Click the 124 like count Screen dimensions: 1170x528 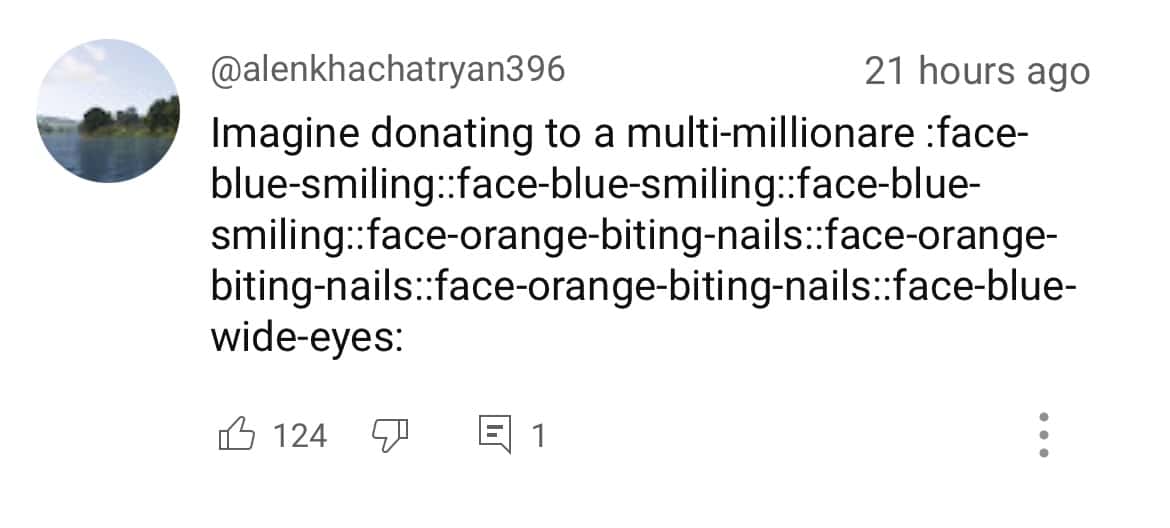(300, 436)
